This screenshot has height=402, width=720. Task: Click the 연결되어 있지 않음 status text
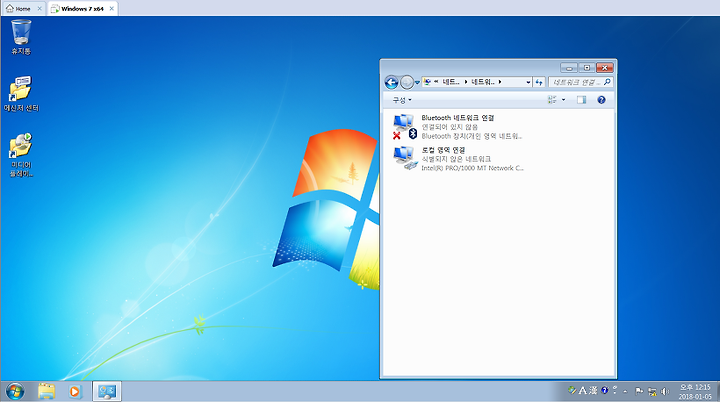pos(450,127)
